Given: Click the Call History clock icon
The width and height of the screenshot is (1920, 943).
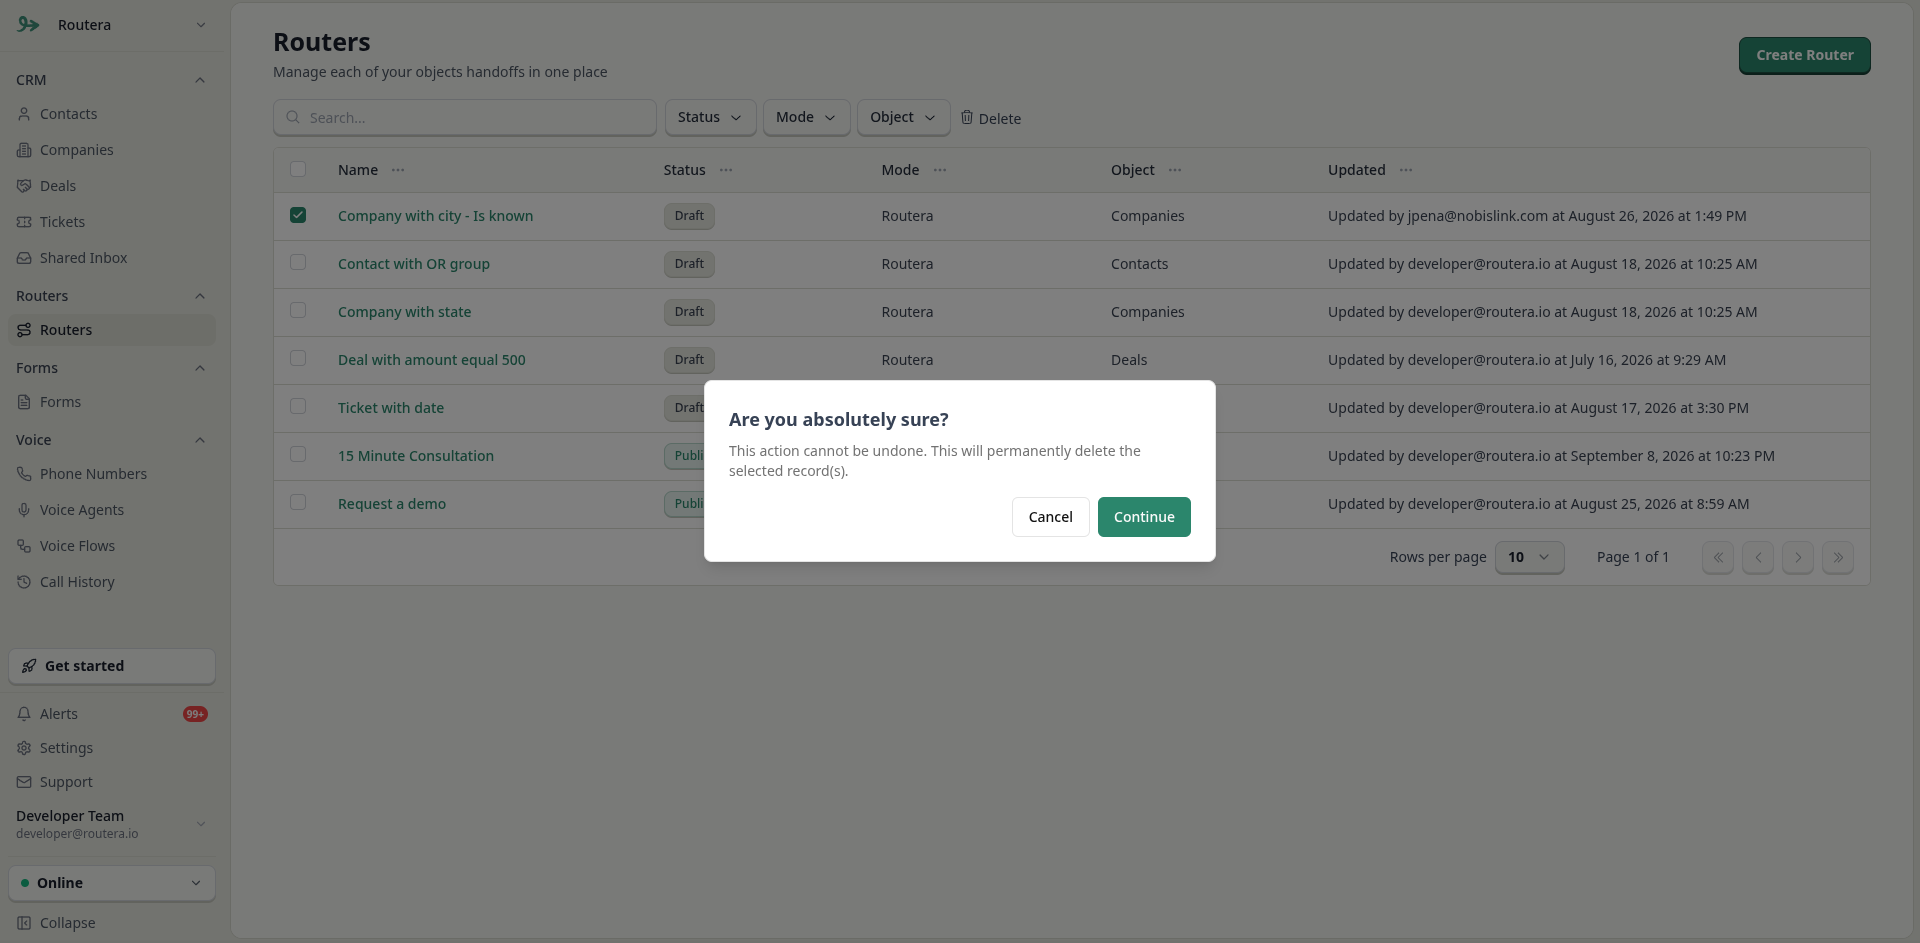Looking at the screenshot, I should click(x=24, y=582).
